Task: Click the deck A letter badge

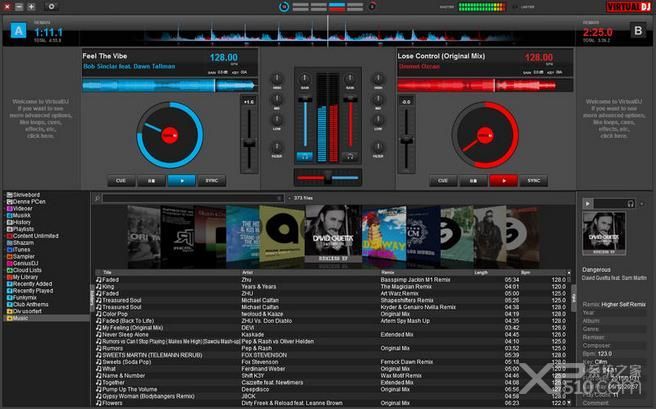Action: click(x=18, y=31)
